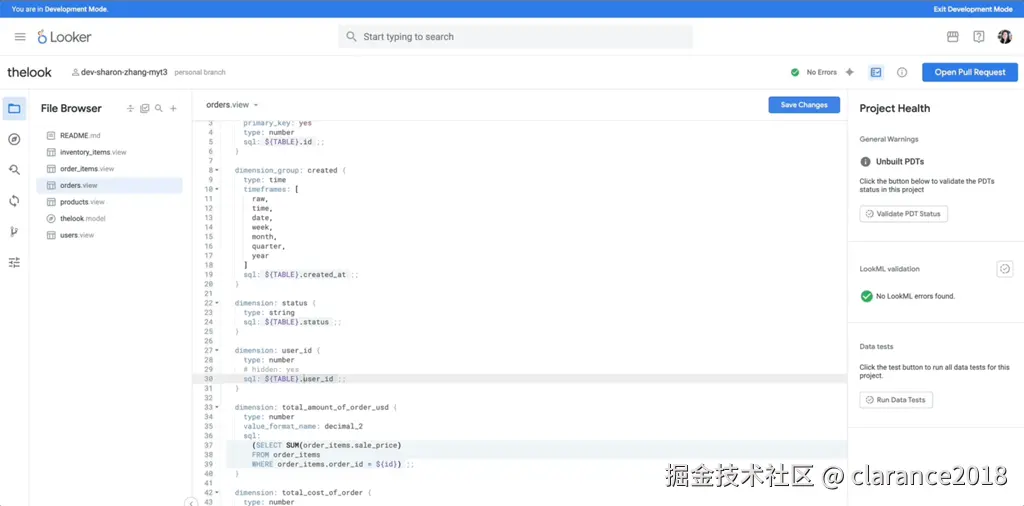
Task: Open Find and Replace sidebar icon
Action: pos(14,170)
